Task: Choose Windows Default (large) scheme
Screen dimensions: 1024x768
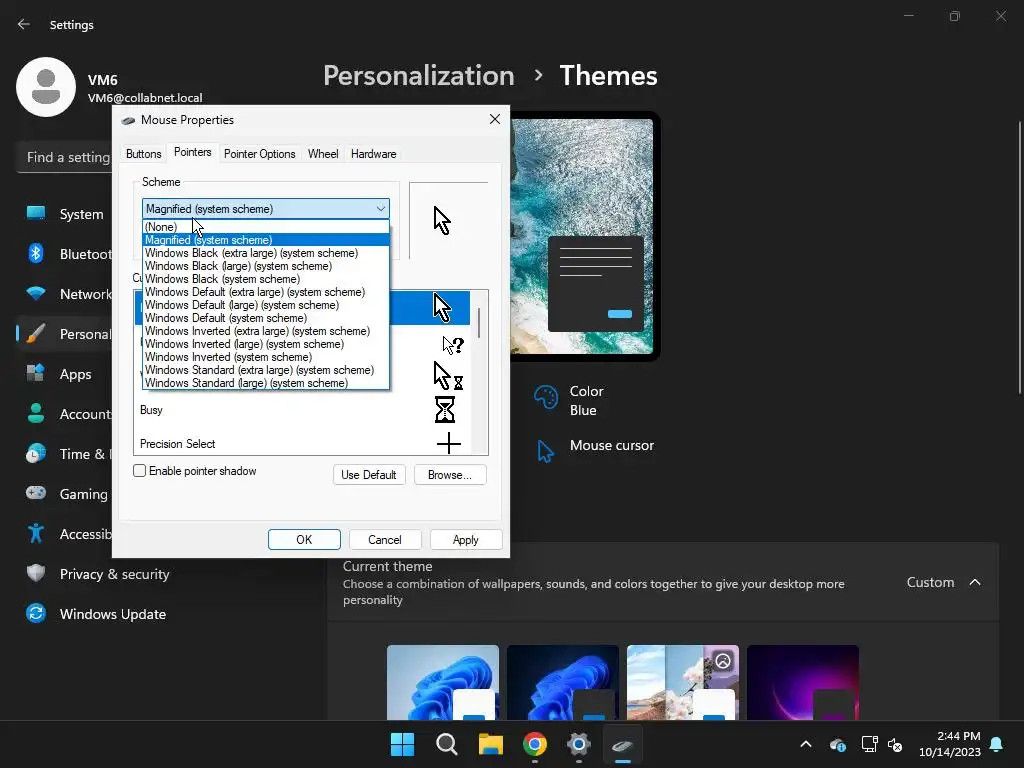Action: point(266,305)
